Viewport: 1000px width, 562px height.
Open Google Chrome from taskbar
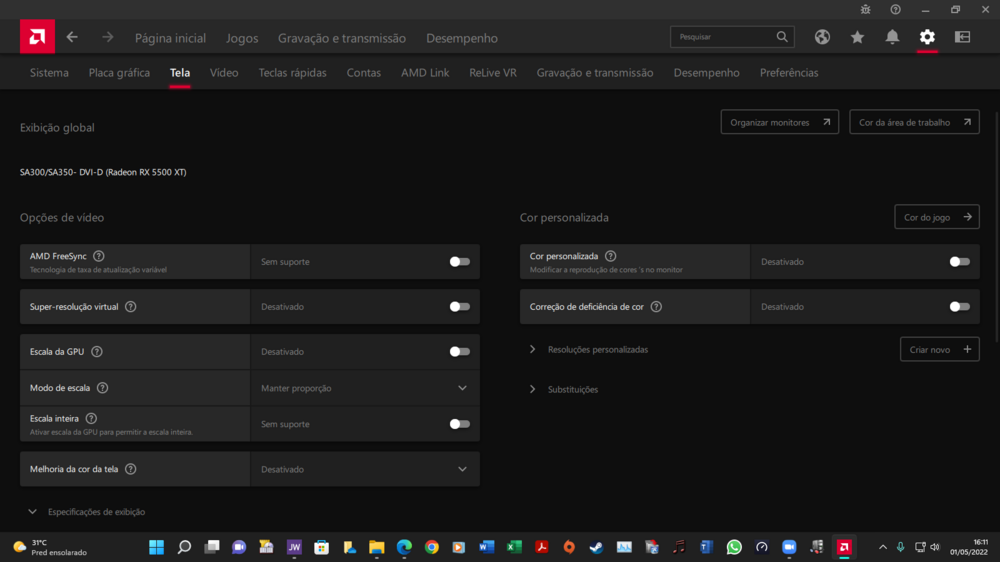point(432,547)
